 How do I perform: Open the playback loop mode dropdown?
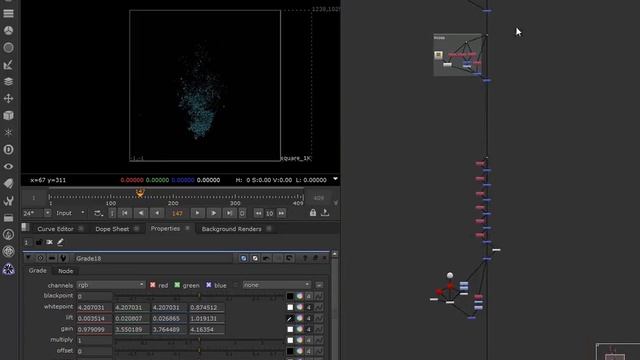click(x=98, y=213)
